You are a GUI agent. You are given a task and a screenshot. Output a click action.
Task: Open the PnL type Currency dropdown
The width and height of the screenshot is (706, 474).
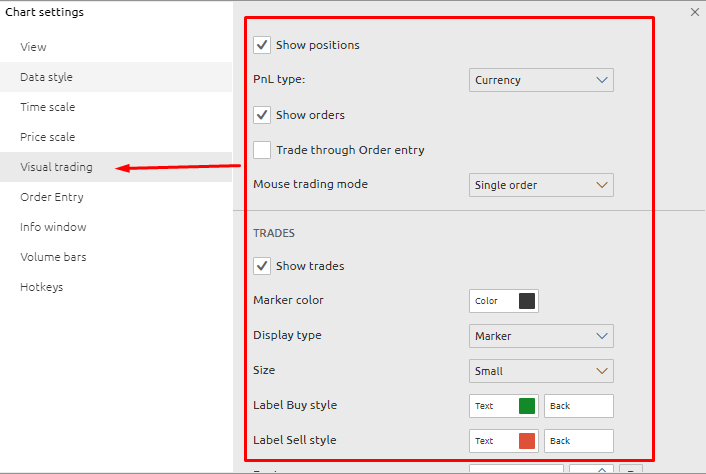point(541,80)
